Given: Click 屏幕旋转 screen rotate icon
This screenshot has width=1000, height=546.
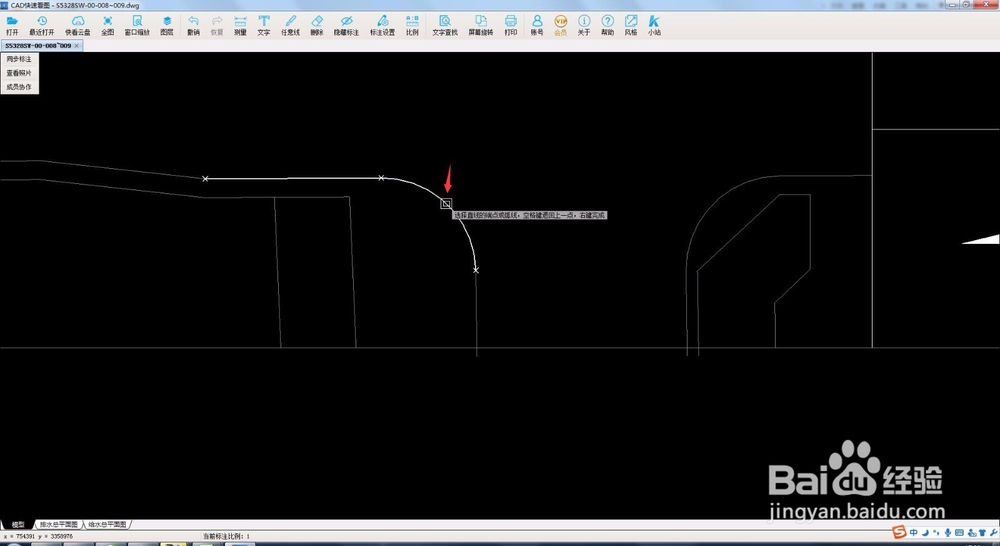Looking at the screenshot, I should (481, 25).
